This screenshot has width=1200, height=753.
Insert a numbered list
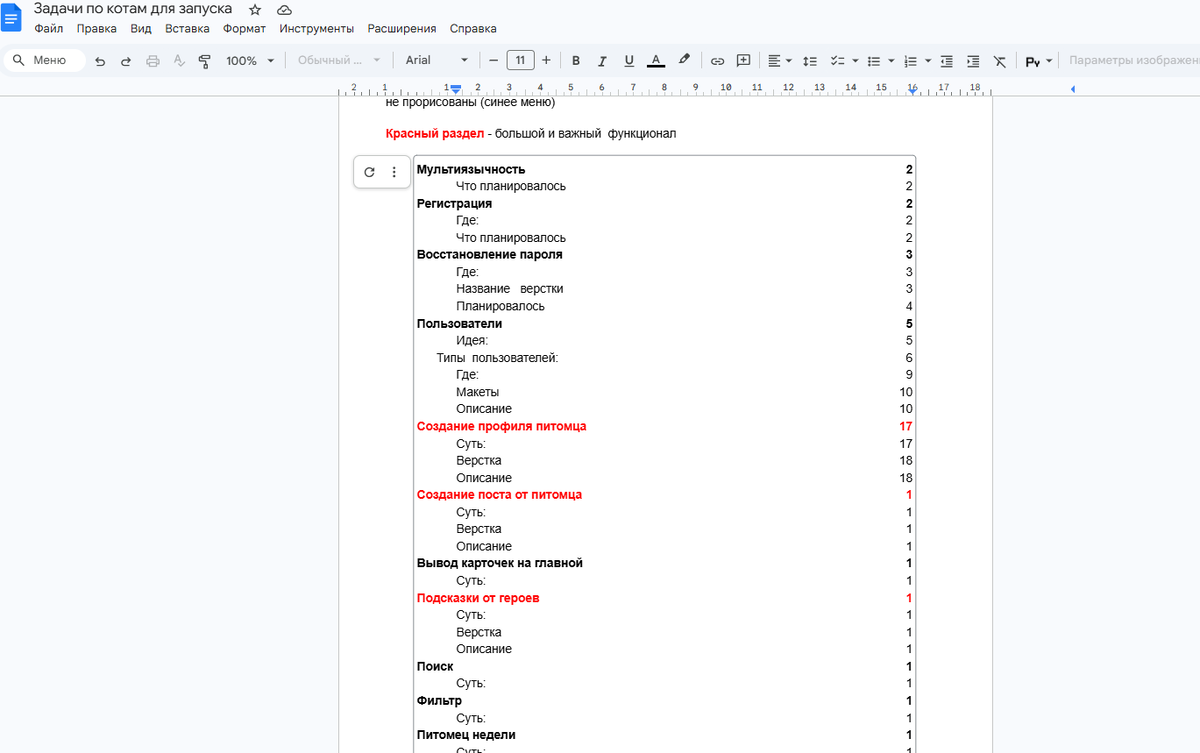point(910,61)
